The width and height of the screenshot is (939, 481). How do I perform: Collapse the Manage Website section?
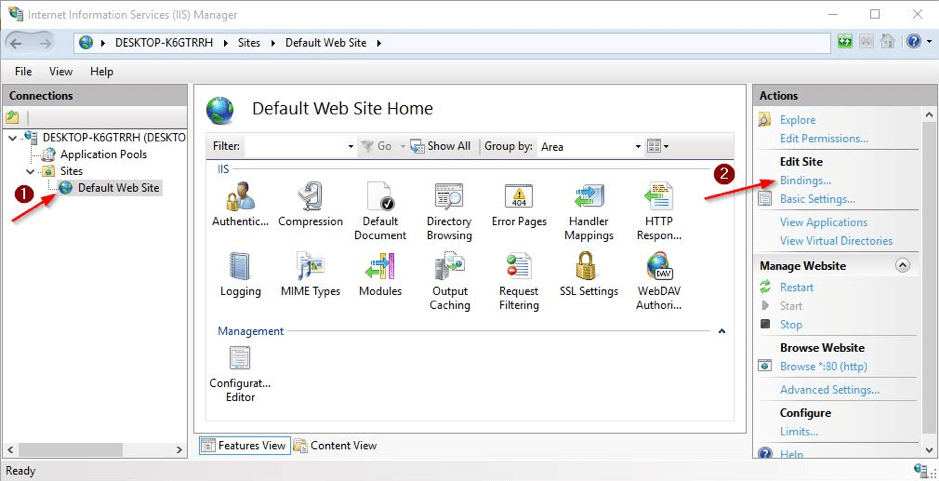pyautogui.click(x=902, y=265)
